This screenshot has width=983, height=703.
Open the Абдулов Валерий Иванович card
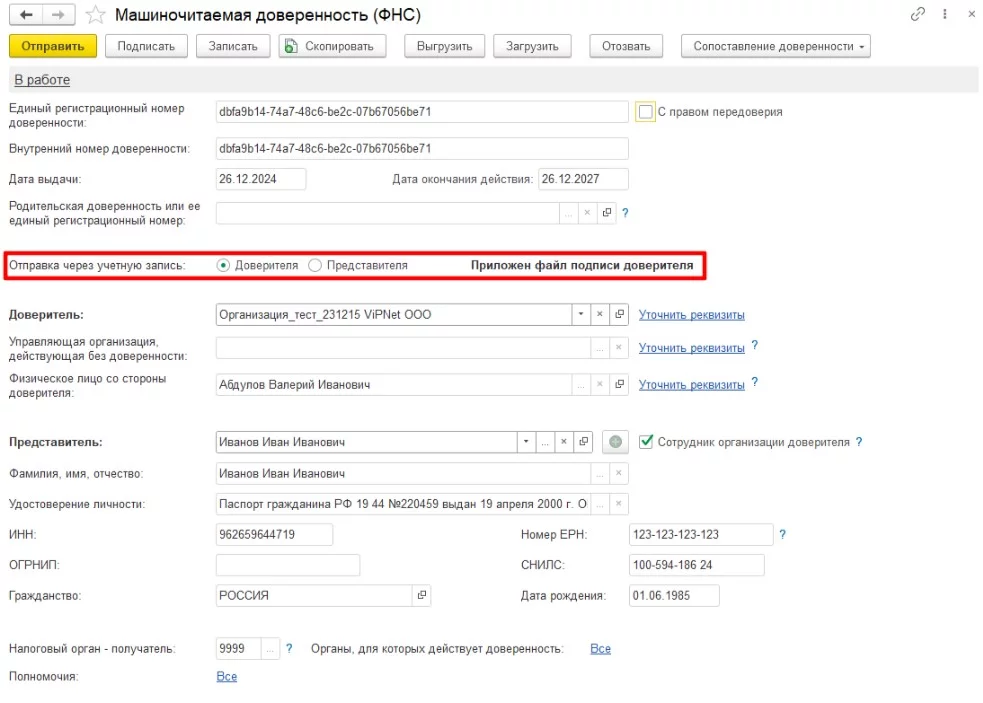619,384
